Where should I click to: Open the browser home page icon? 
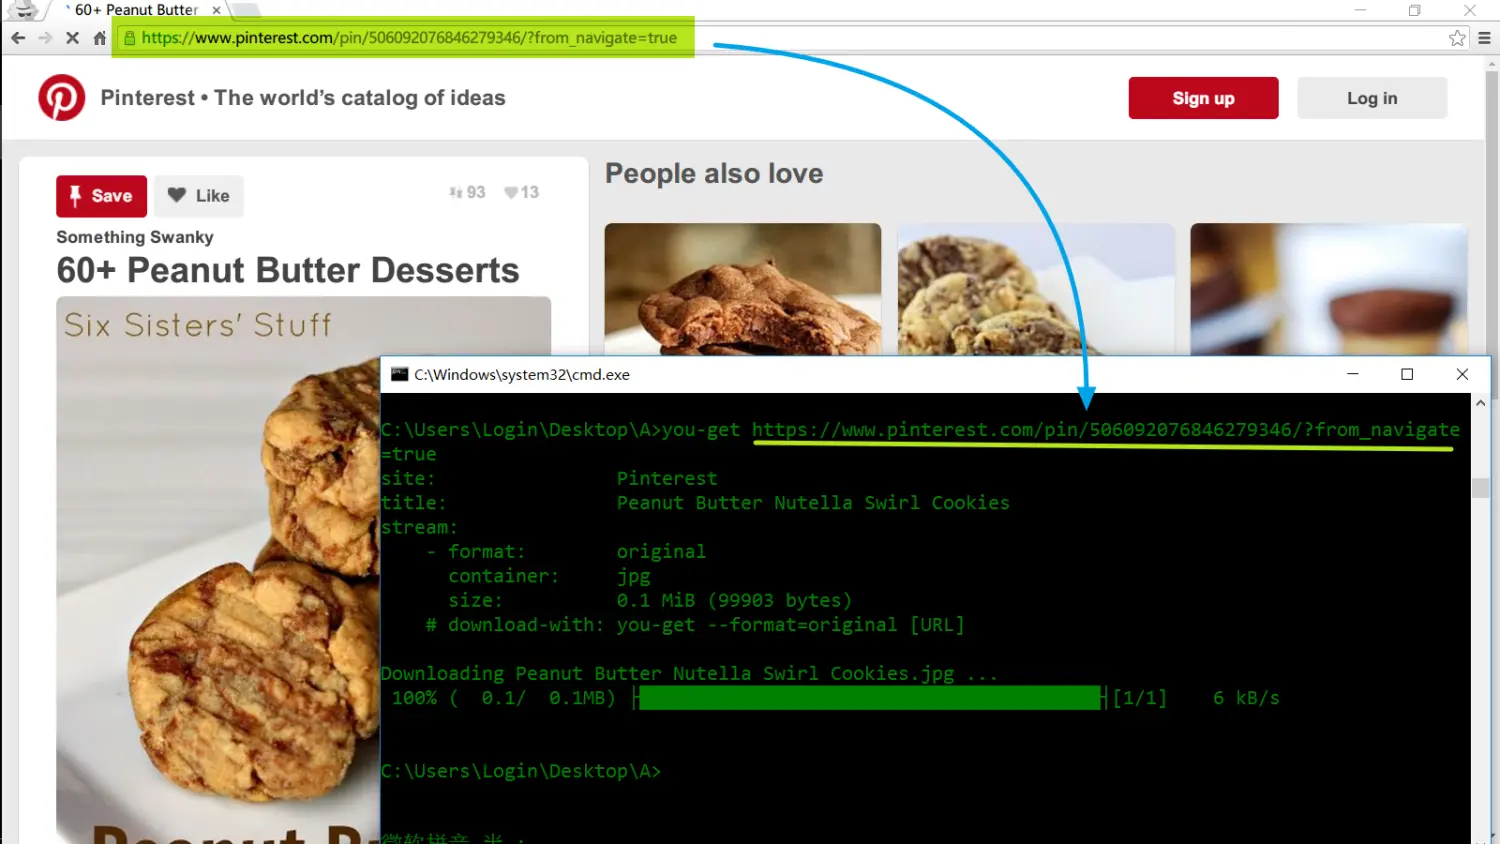click(99, 38)
